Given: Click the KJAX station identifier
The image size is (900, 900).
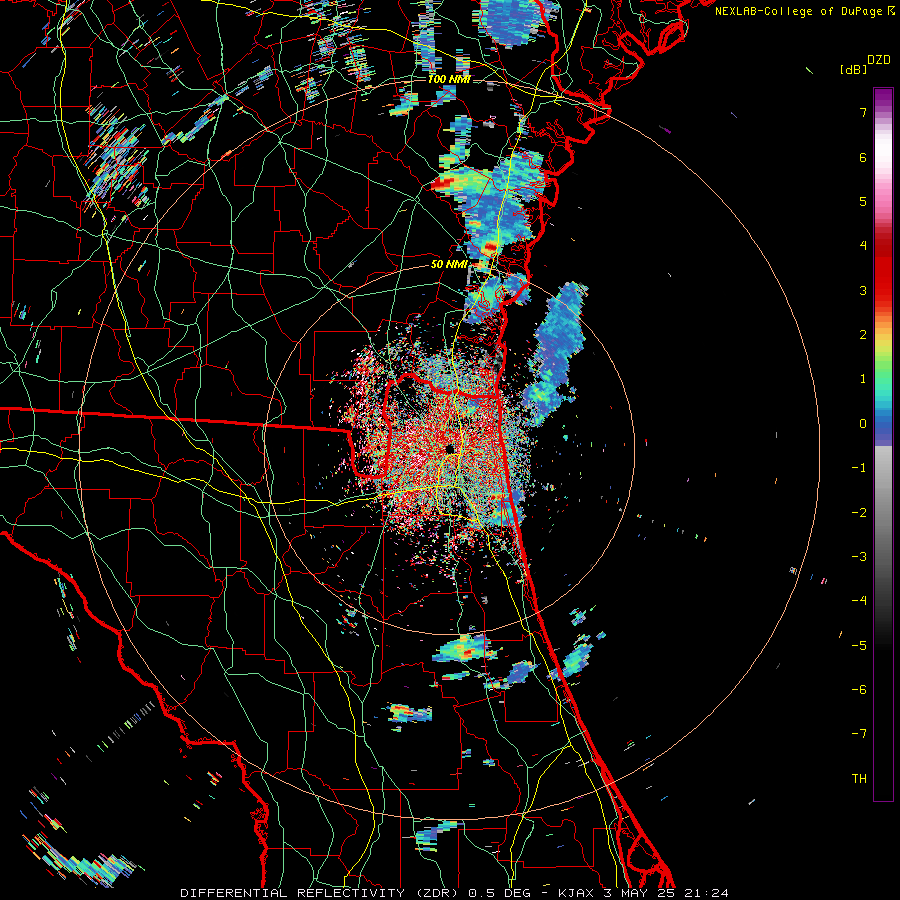Looking at the screenshot, I should tap(578, 893).
